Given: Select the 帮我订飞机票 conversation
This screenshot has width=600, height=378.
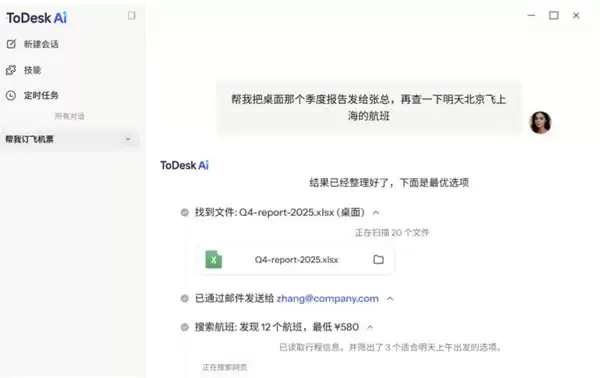Looking at the screenshot, I should 70,139.
